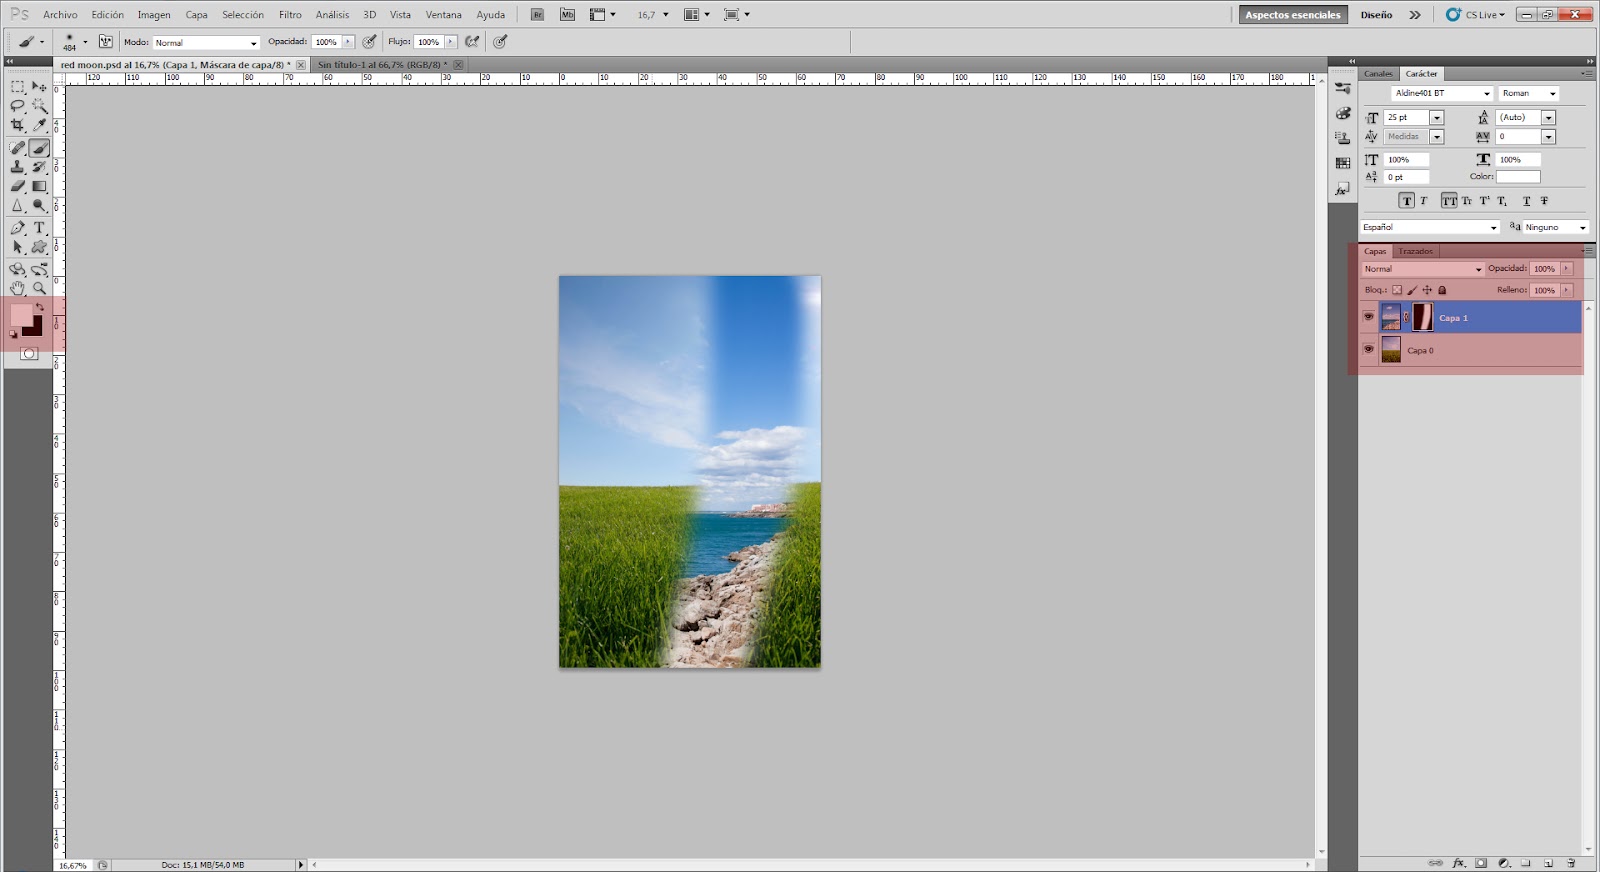Image resolution: width=1600 pixels, height=872 pixels.
Task: Select the Horizontal Type tool
Action: tap(40, 228)
